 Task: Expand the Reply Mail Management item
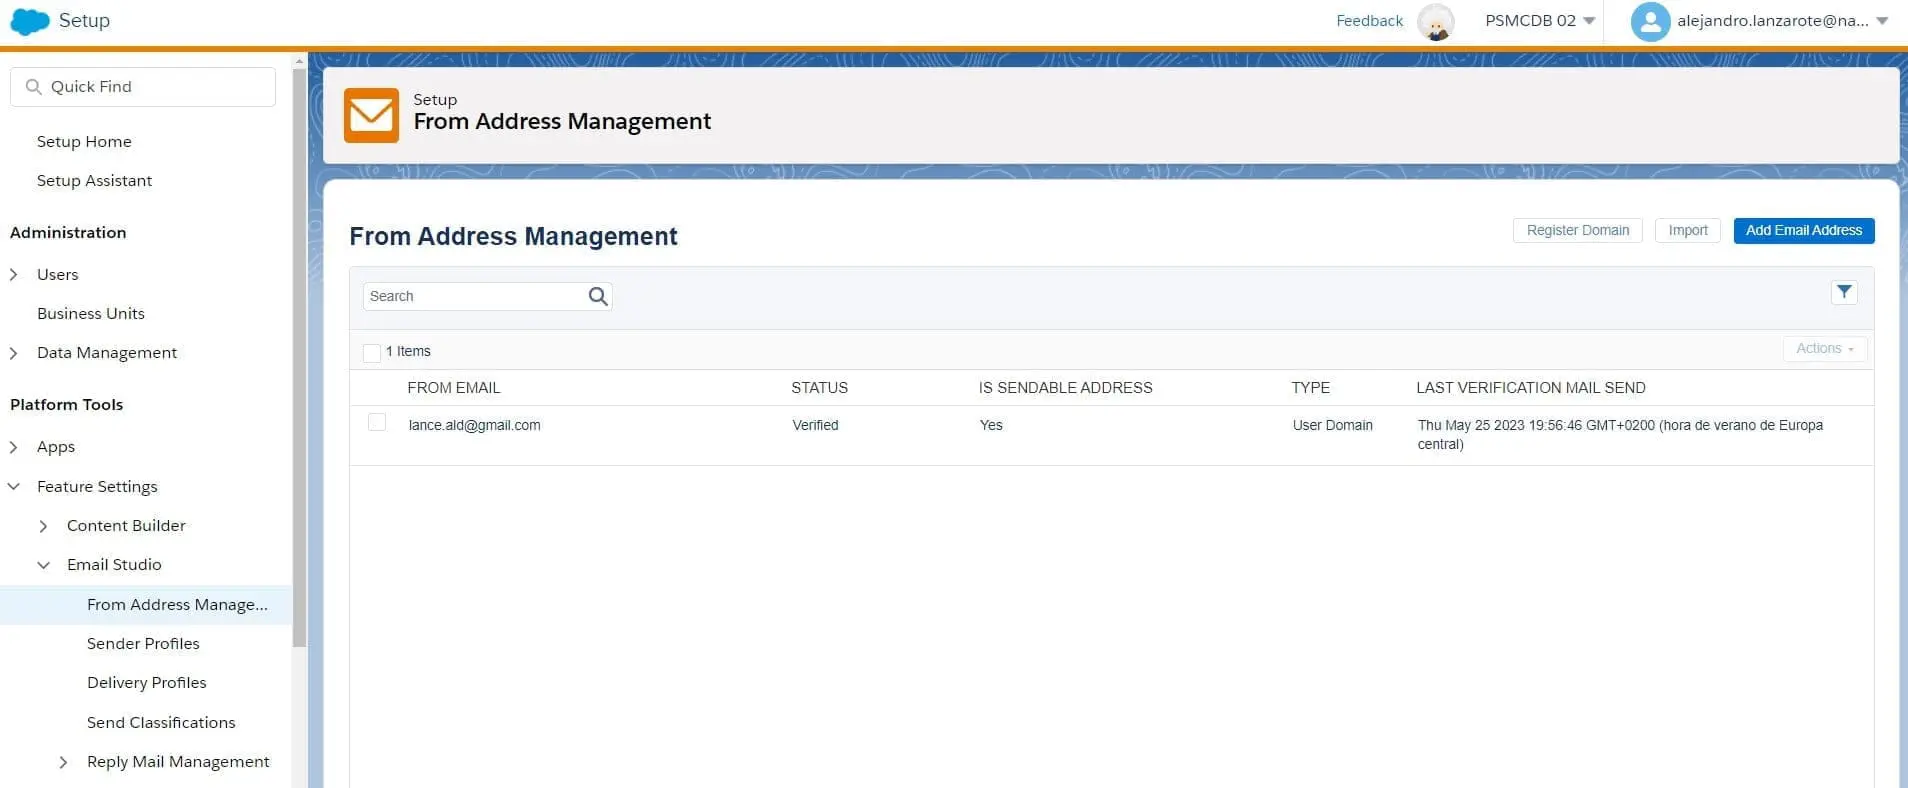pos(64,762)
